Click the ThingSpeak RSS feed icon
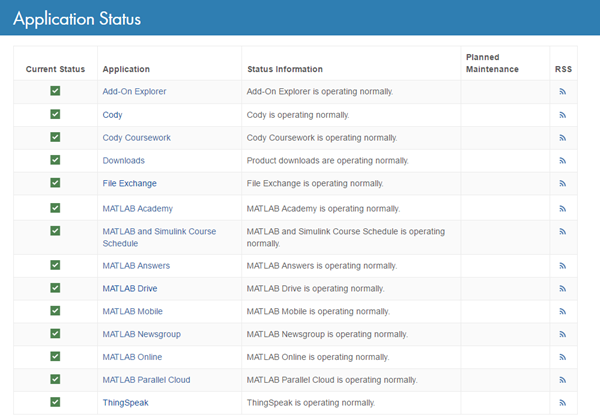Viewport: 600px width, 420px height. 563,403
